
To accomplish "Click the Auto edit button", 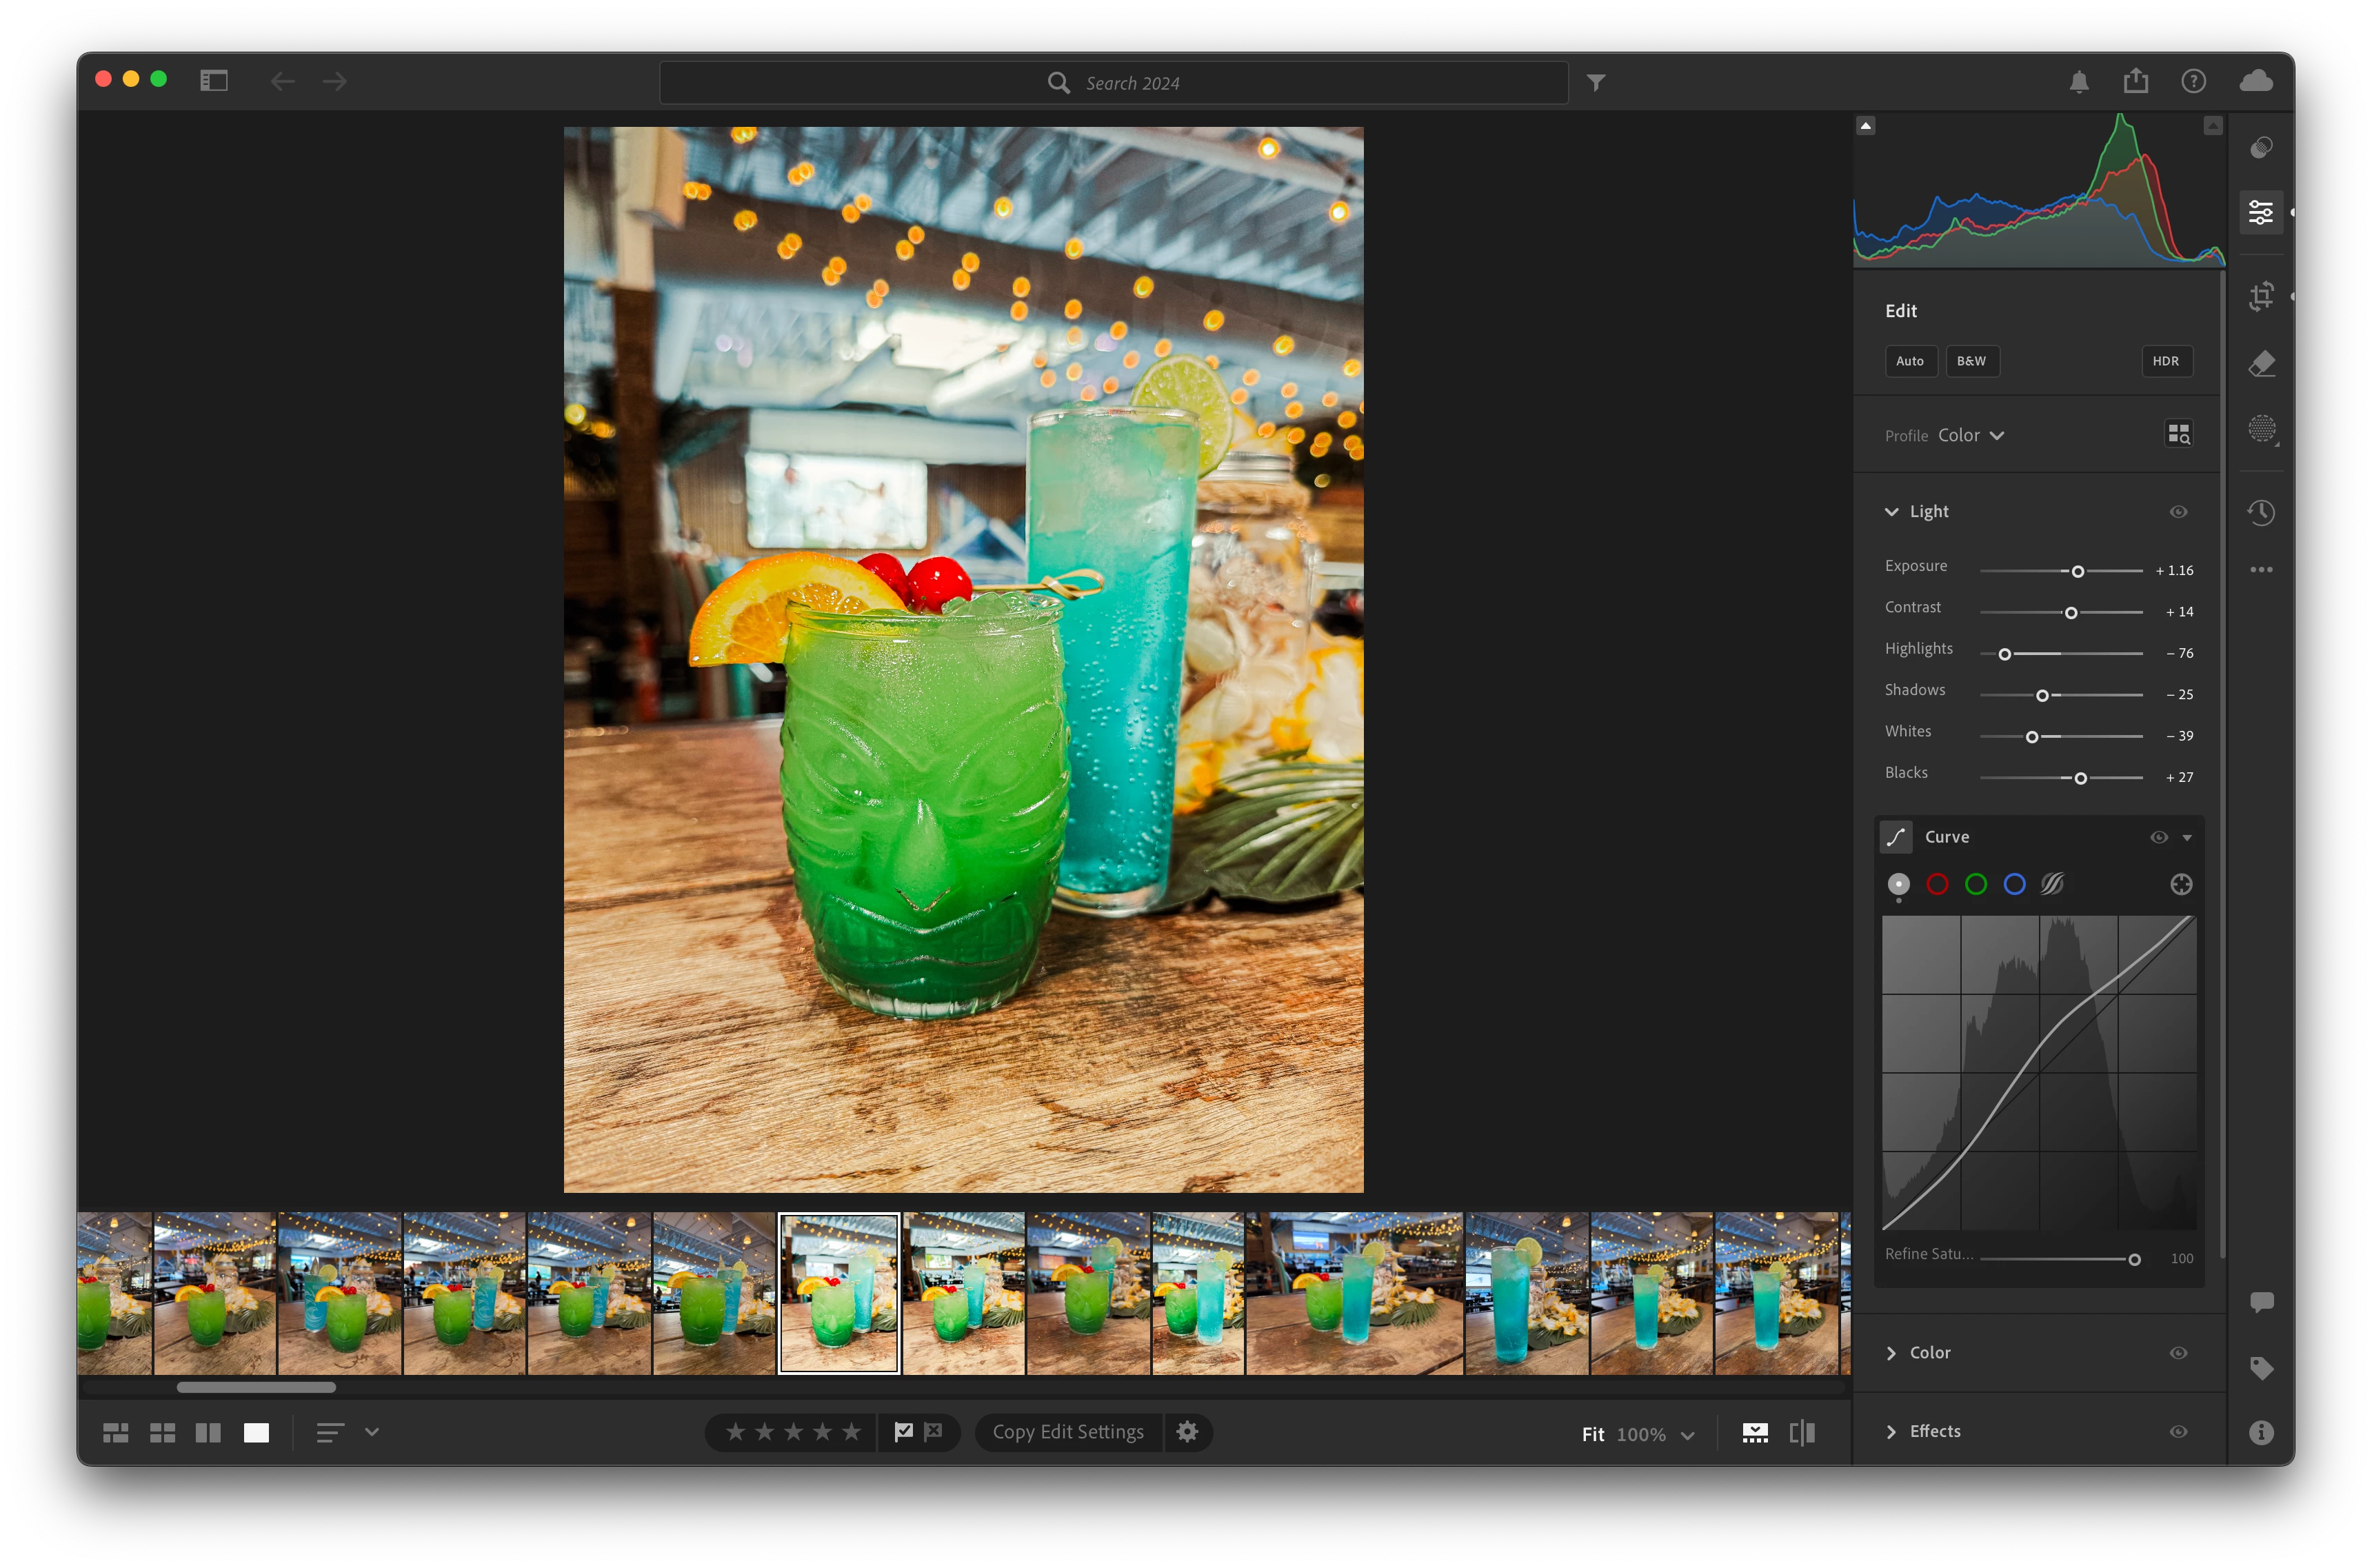I will tap(1909, 361).
